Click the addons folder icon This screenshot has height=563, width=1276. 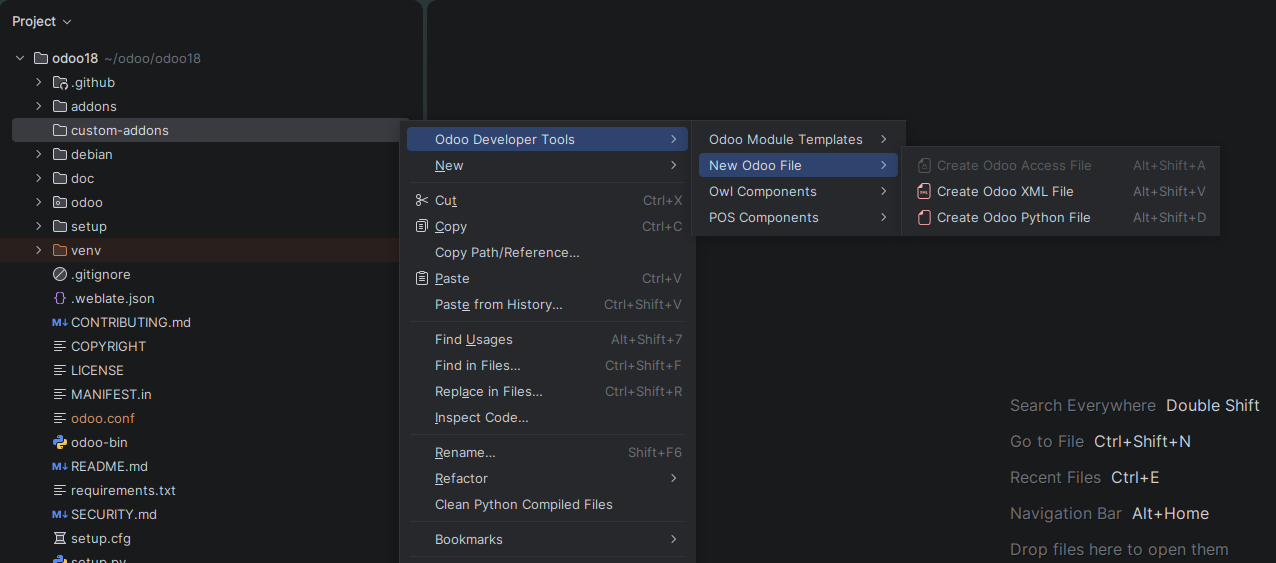[60, 106]
